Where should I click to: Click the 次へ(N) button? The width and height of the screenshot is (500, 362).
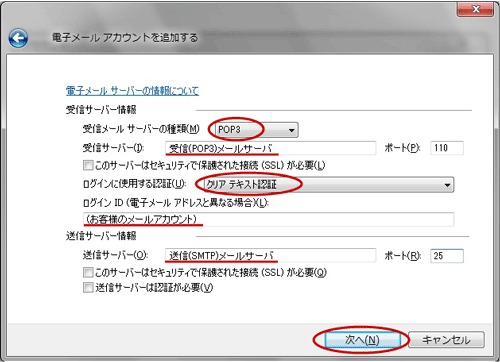pos(362,340)
